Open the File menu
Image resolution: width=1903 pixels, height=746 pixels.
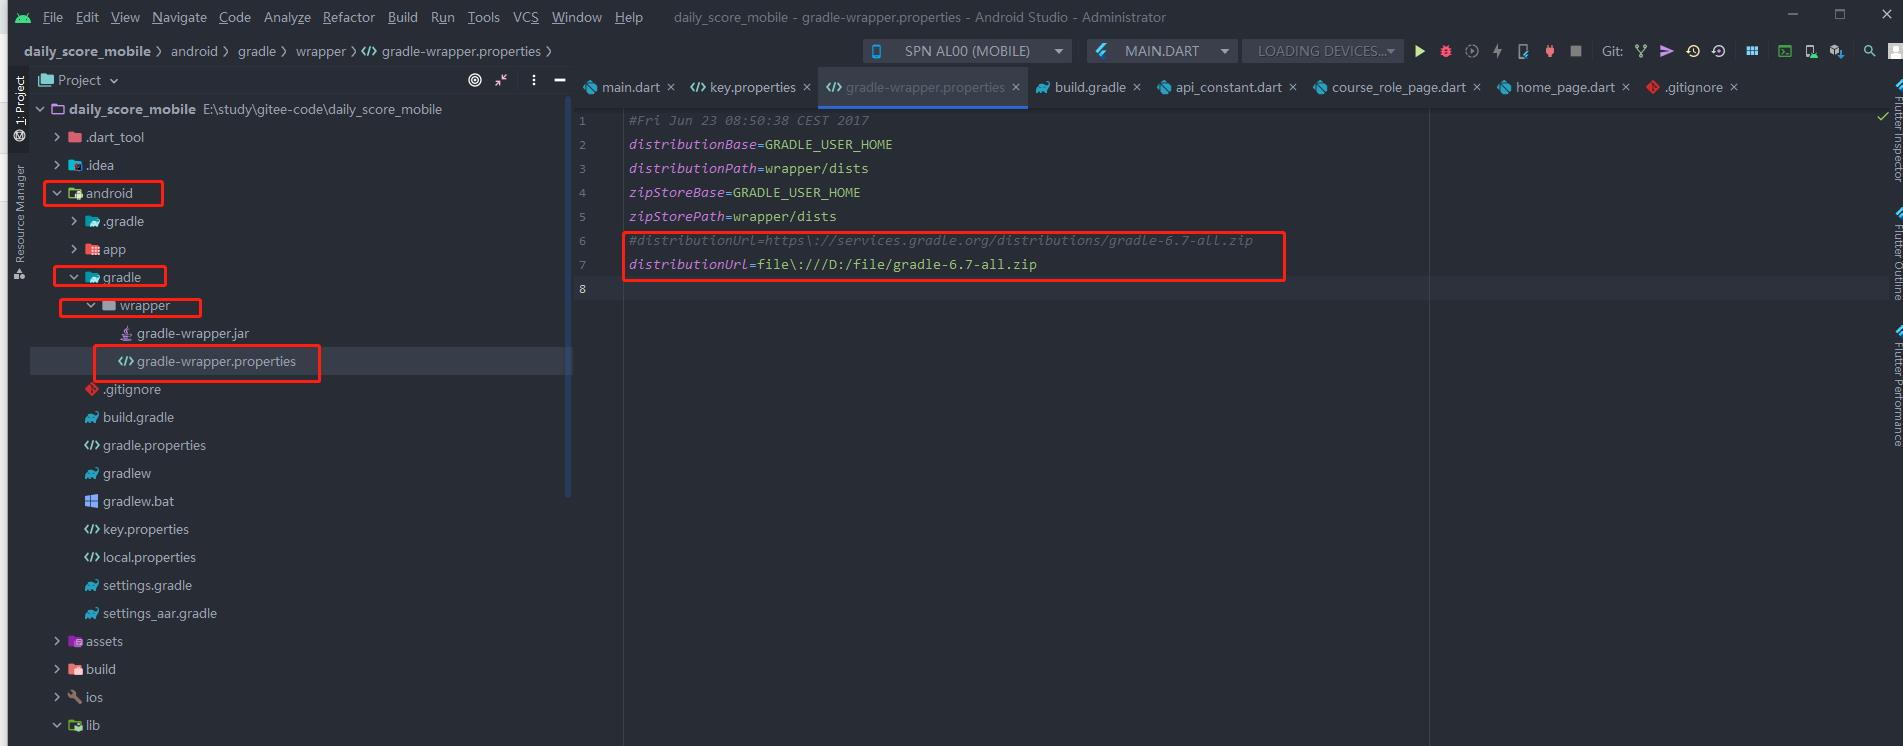53,17
